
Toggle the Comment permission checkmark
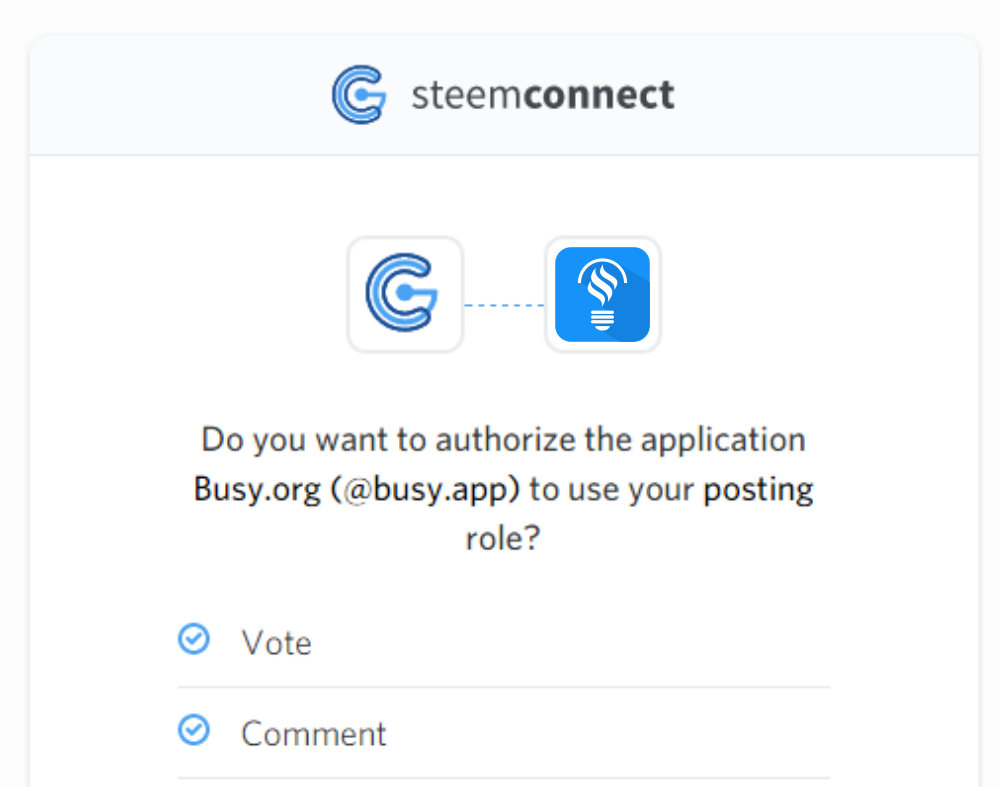[x=194, y=730]
